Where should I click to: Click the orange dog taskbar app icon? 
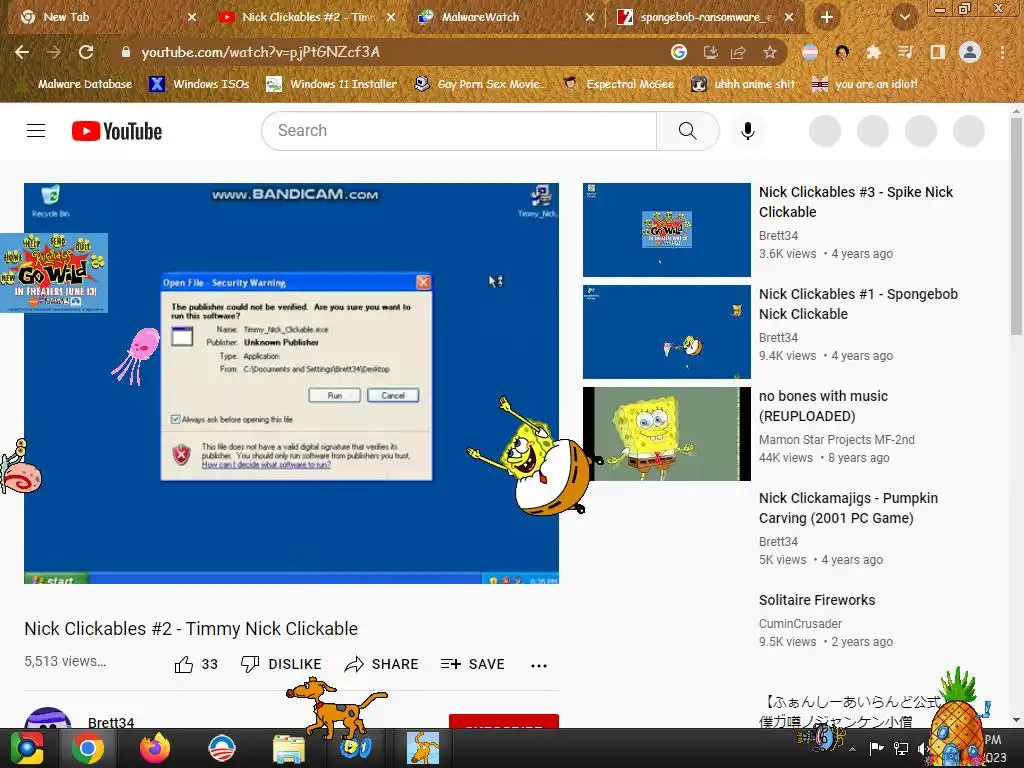[x=423, y=748]
